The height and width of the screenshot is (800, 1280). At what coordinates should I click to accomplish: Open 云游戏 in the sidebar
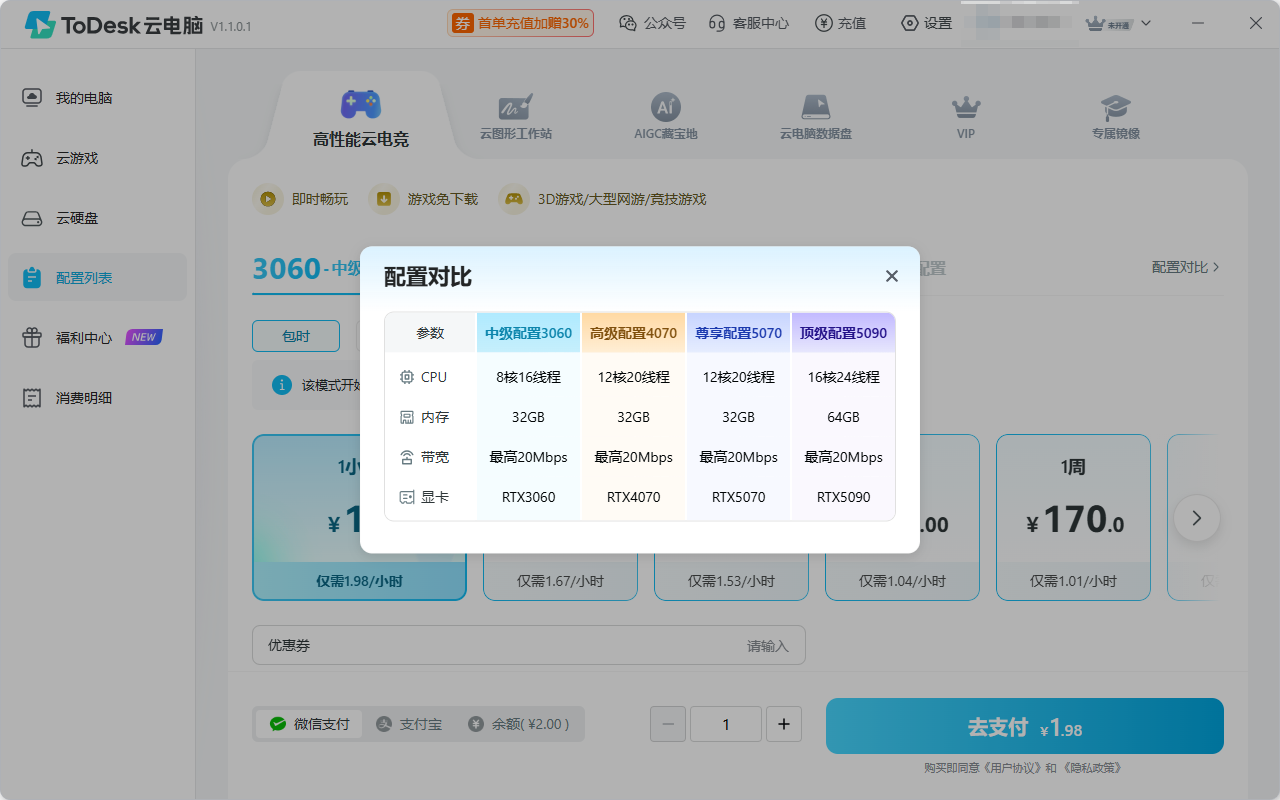tap(97, 158)
